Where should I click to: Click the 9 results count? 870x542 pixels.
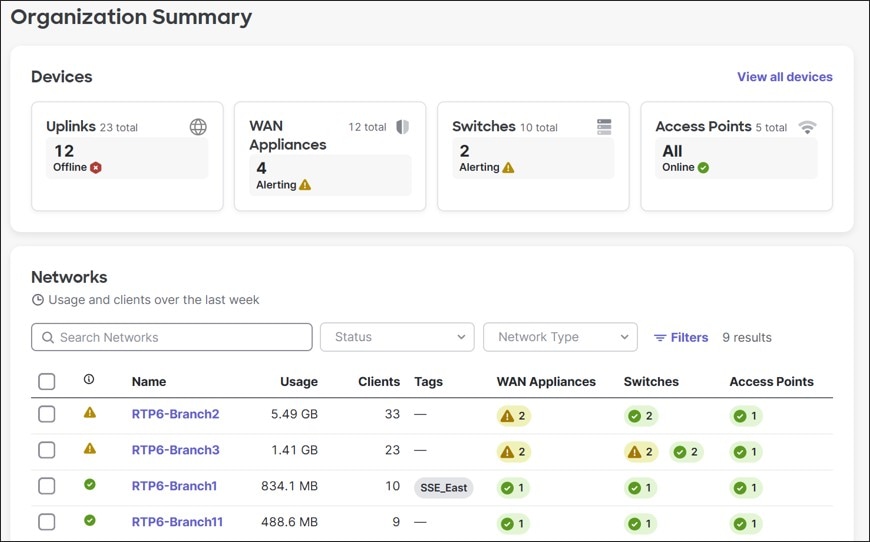click(x=747, y=337)
